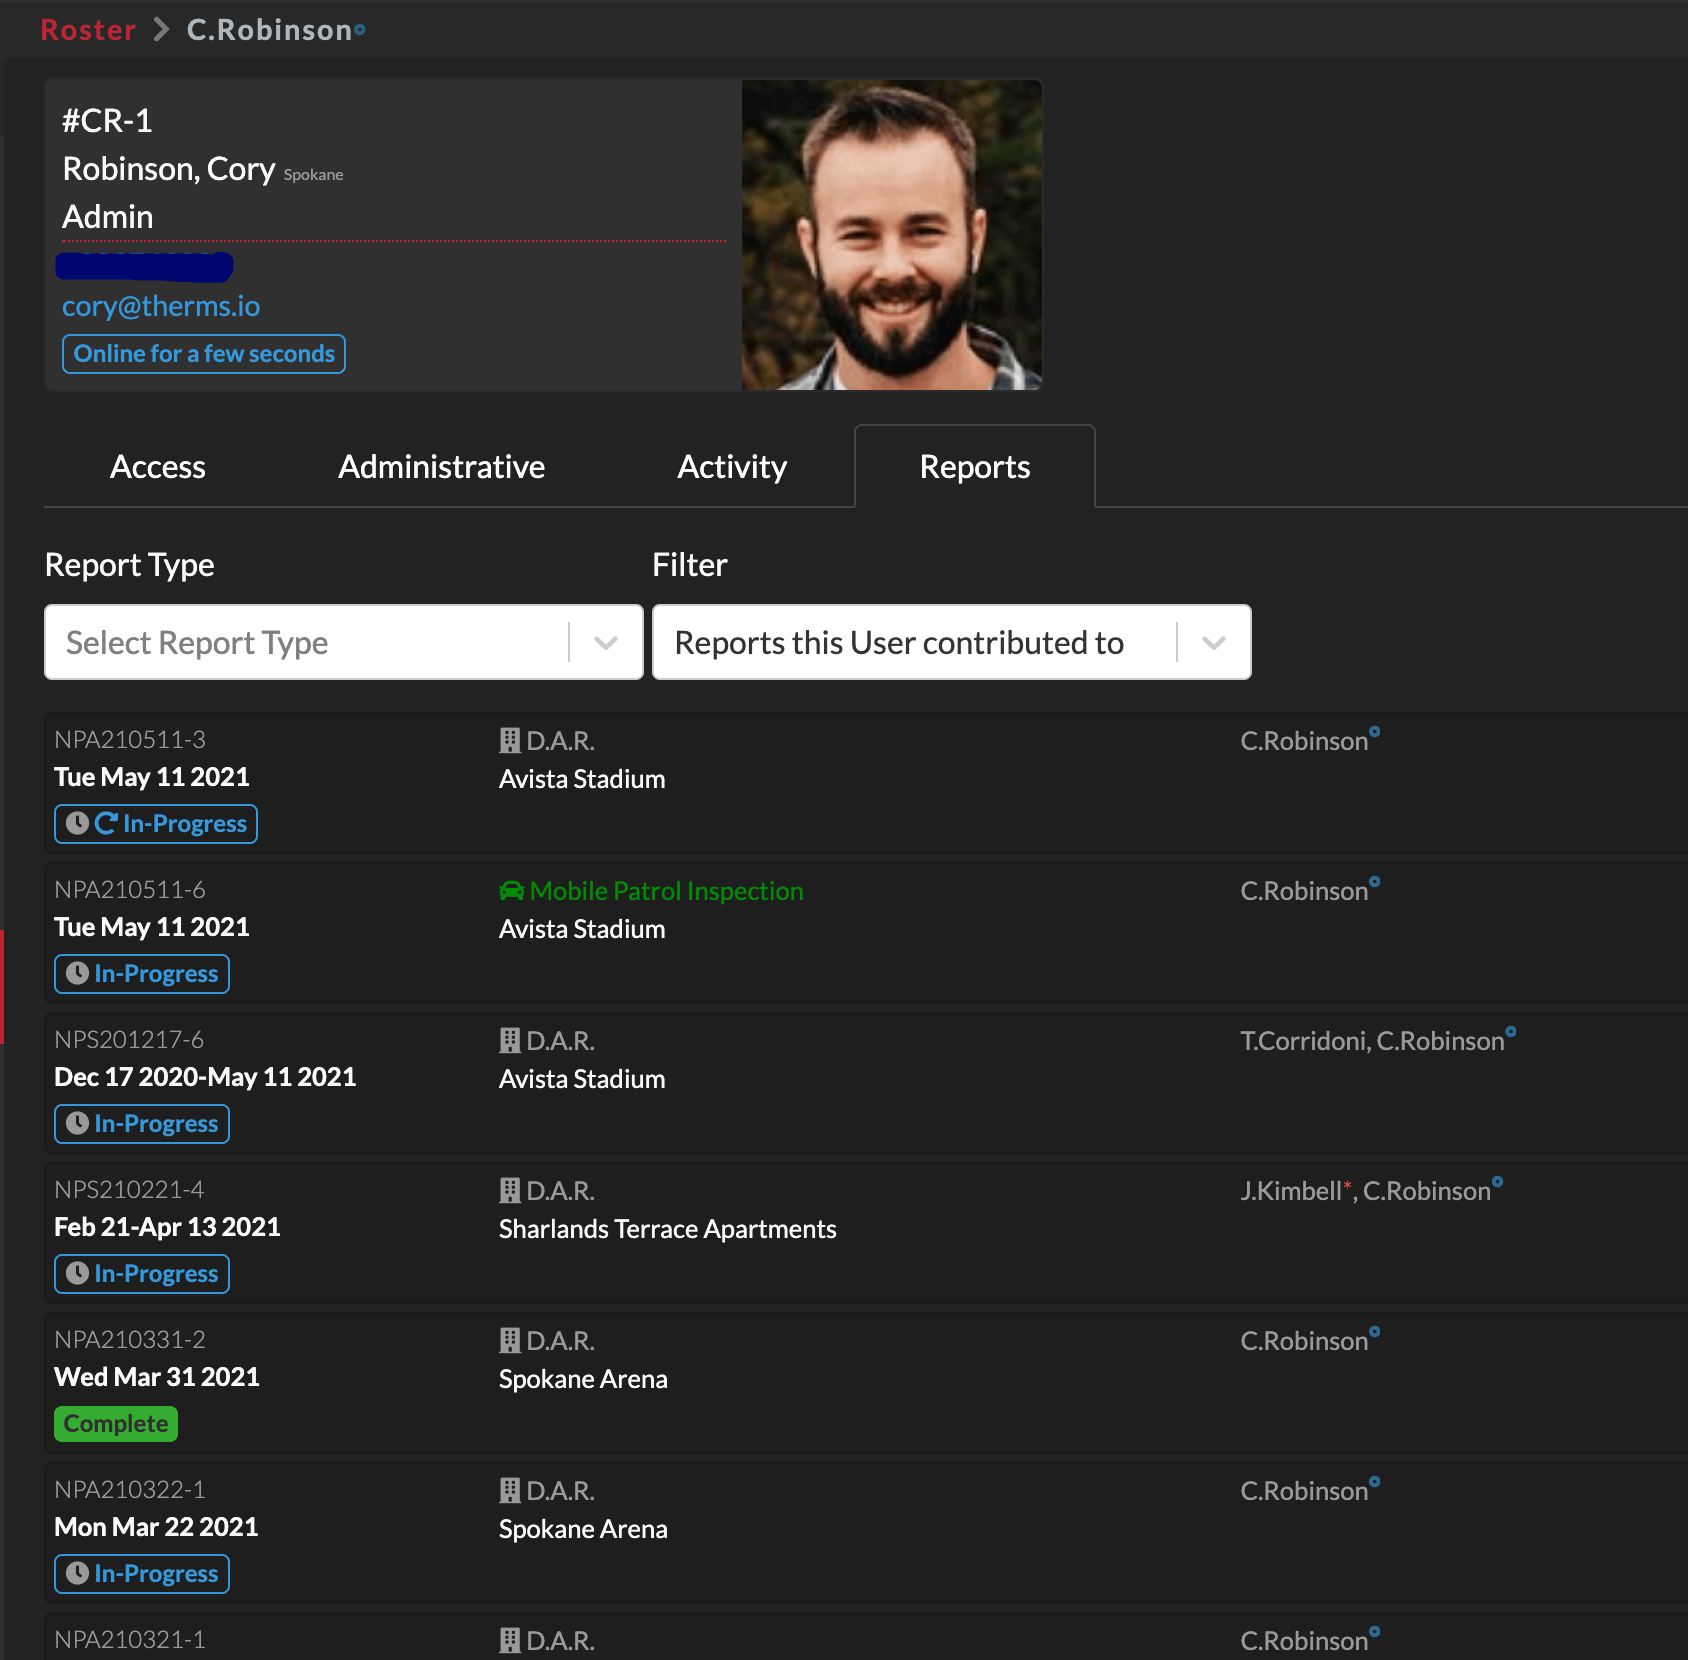The height and width of the screenshot is (1660, 1688).
Task: Toggle the In-Progress badge on NPS210221-4
Action: [x=141, y=1273]
